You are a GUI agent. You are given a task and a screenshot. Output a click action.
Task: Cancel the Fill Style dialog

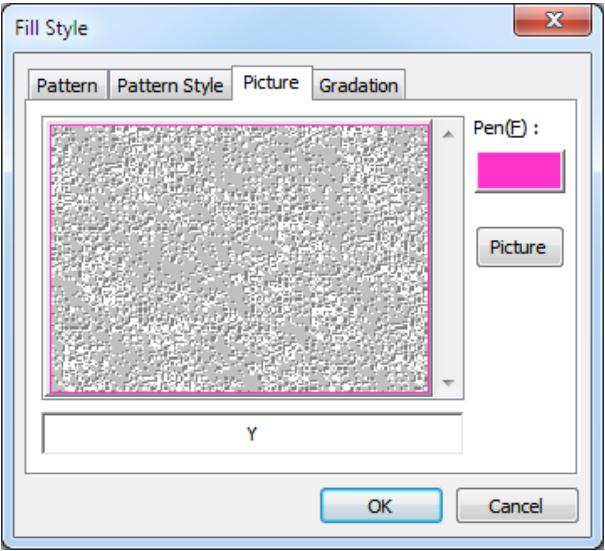click(517, 506)
